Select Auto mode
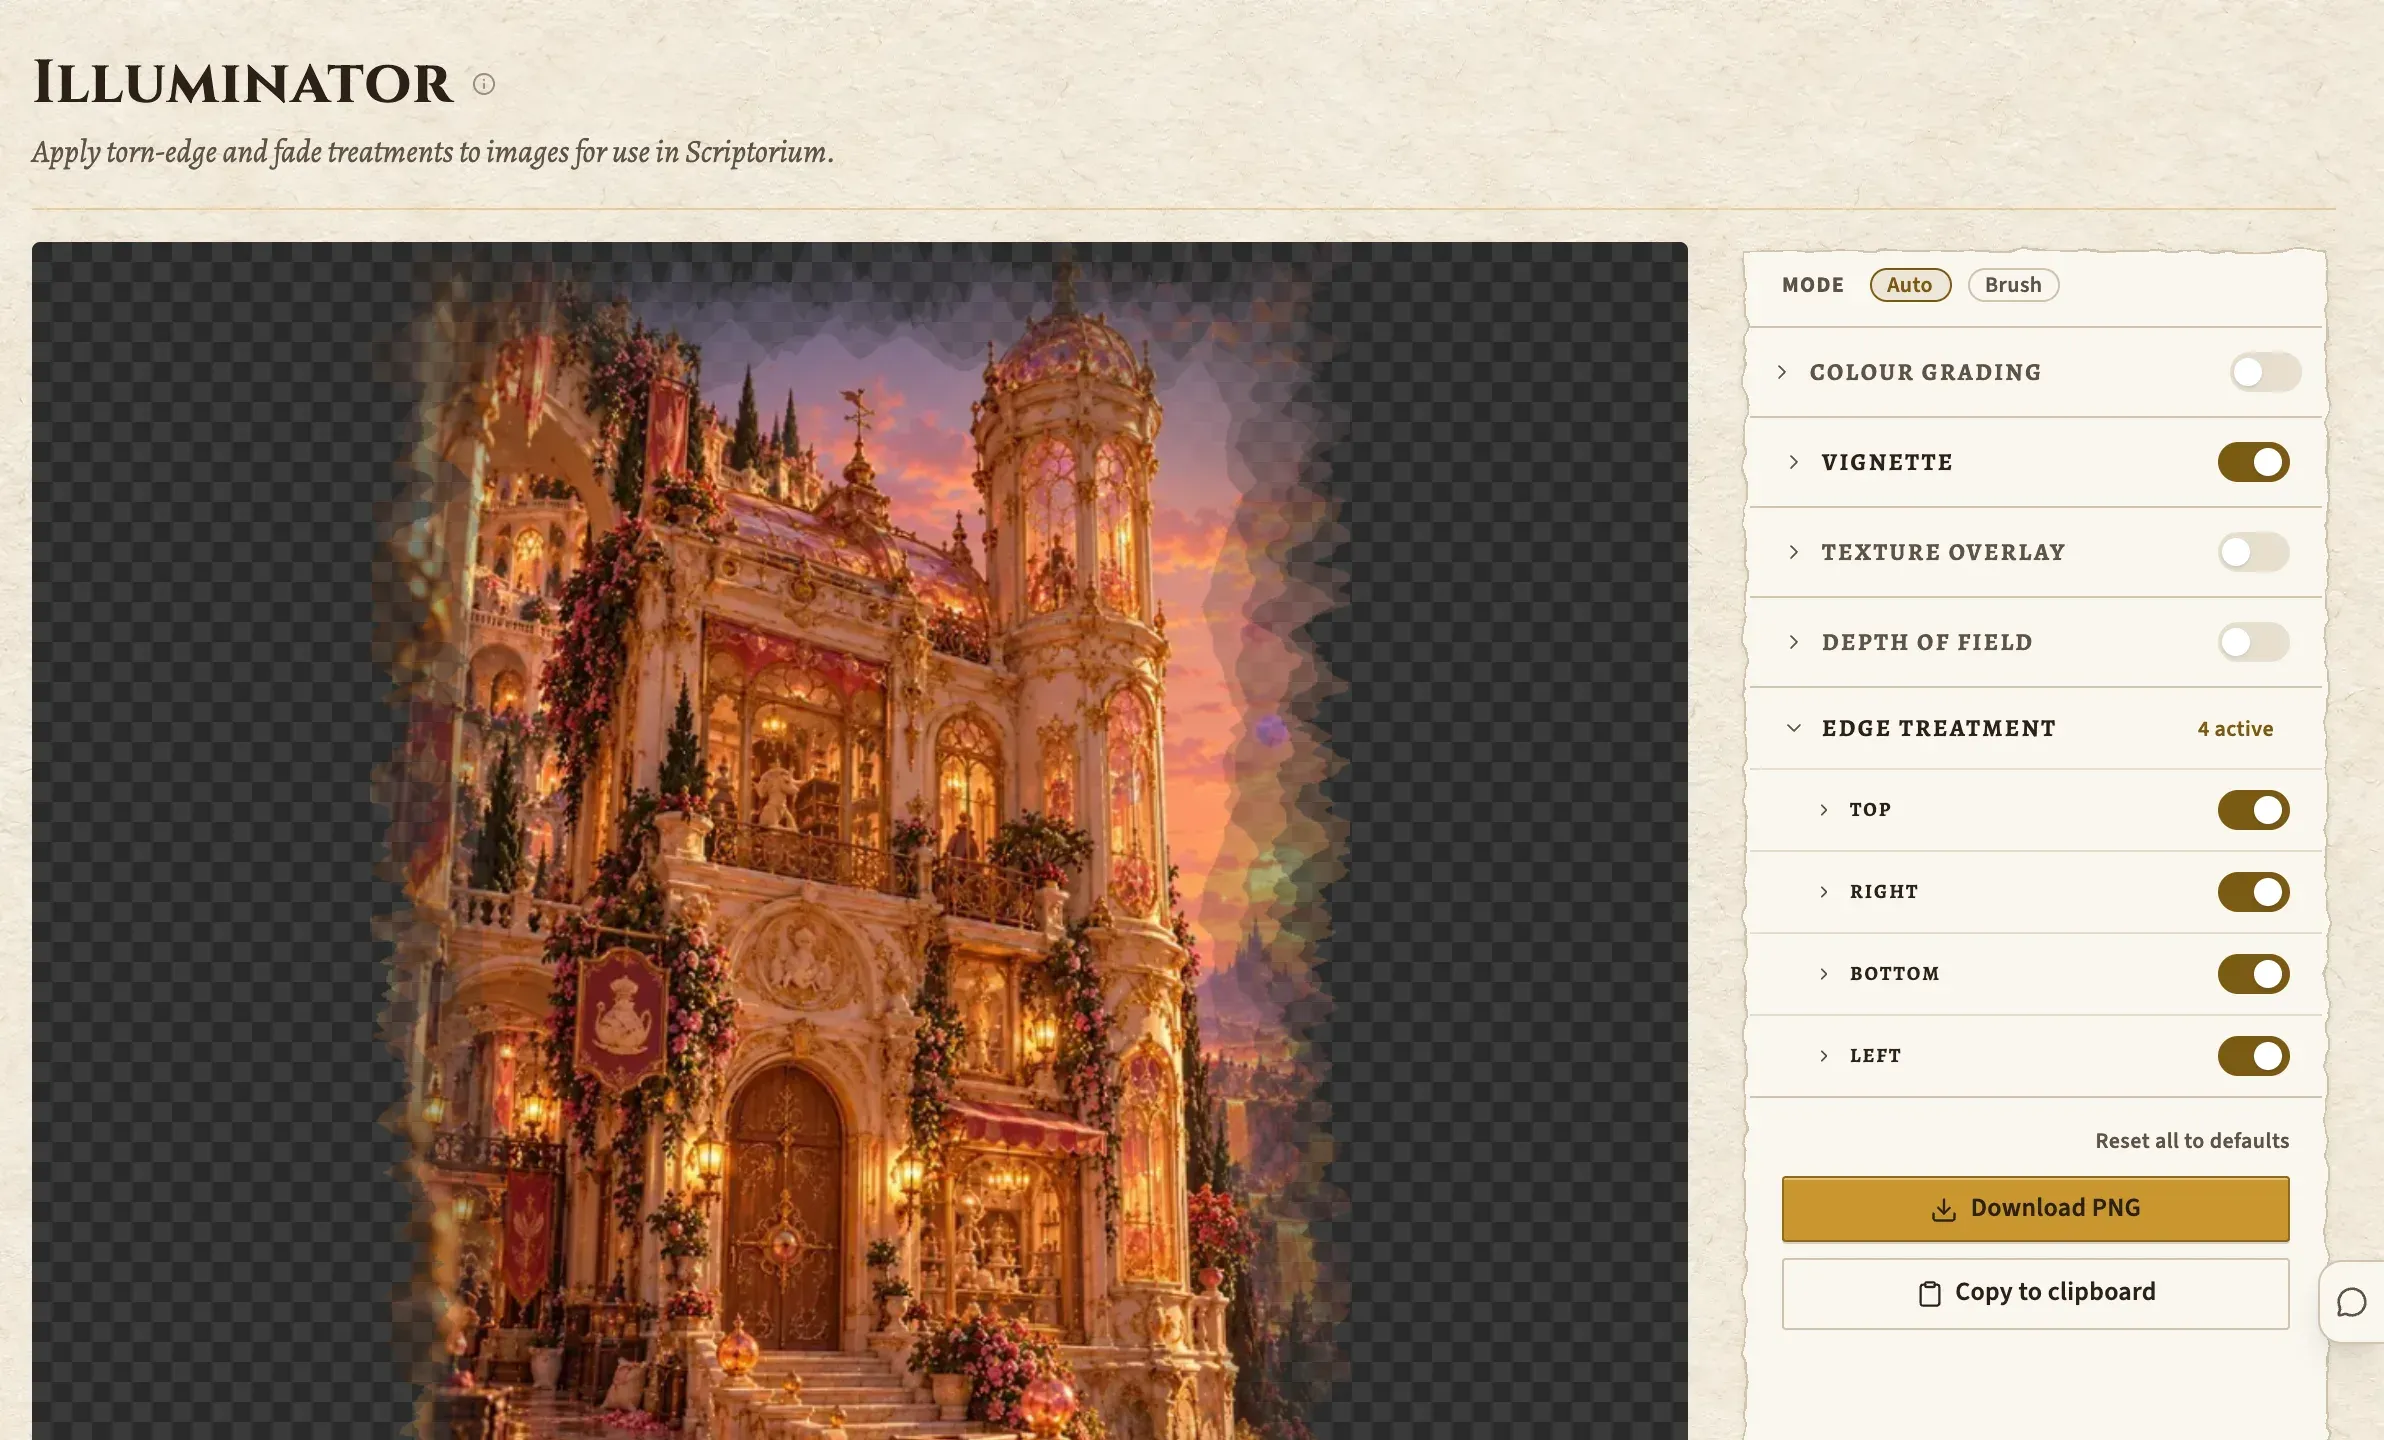The height and width of the screenshot is (1440, 2384). click(x=1910, y=285)
